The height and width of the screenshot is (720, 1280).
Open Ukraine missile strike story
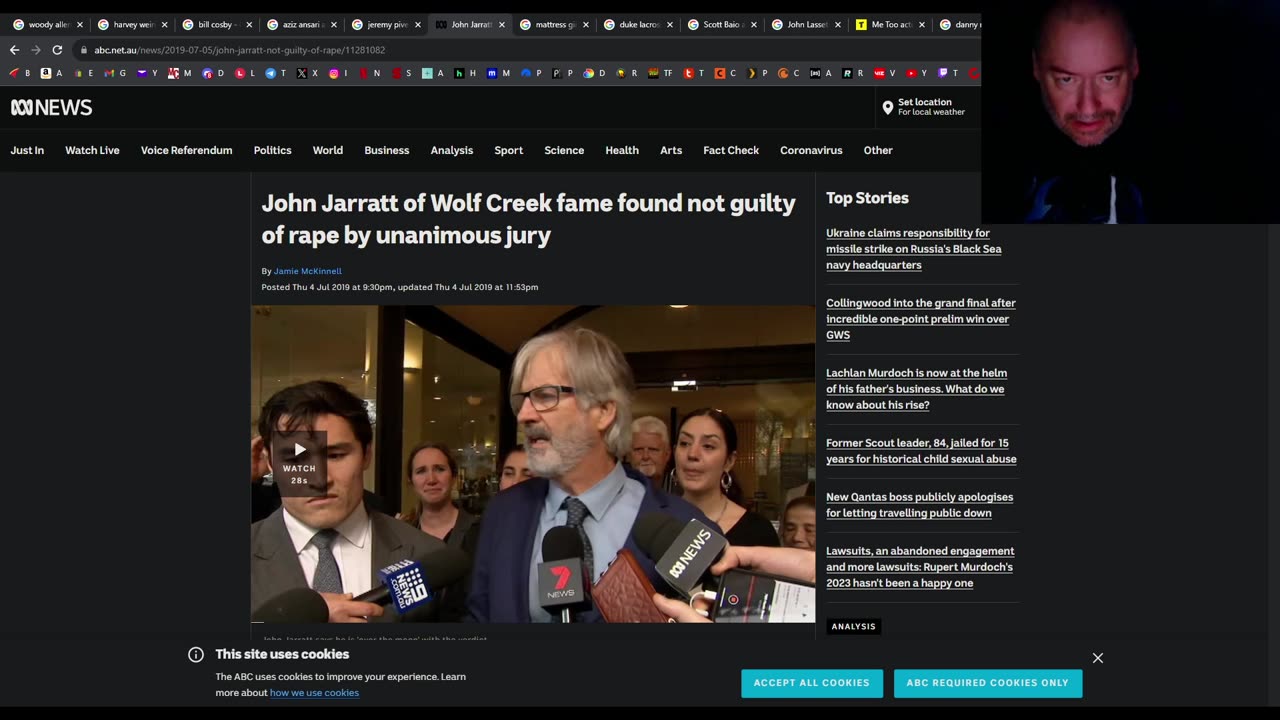point(913,249)
